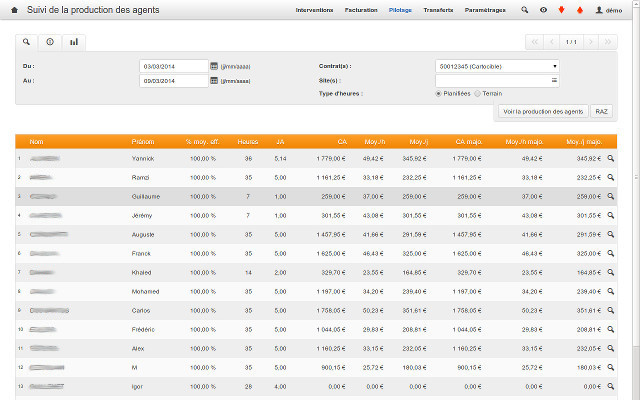Select Planifiées hours type

click(438, 93)
